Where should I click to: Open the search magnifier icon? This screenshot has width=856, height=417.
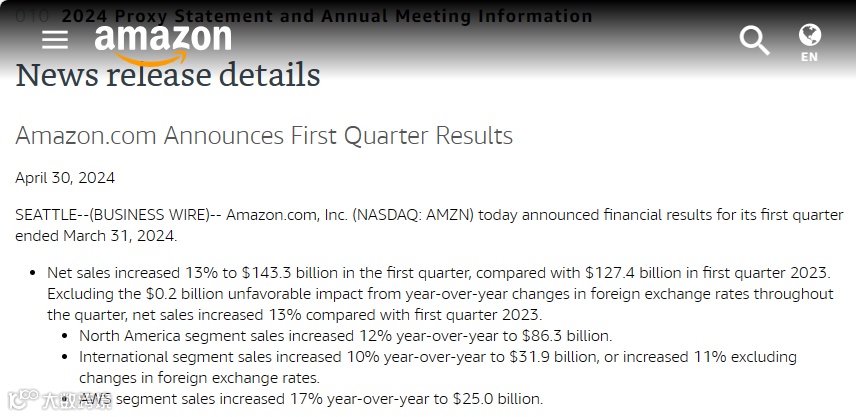tap(754, 41)
